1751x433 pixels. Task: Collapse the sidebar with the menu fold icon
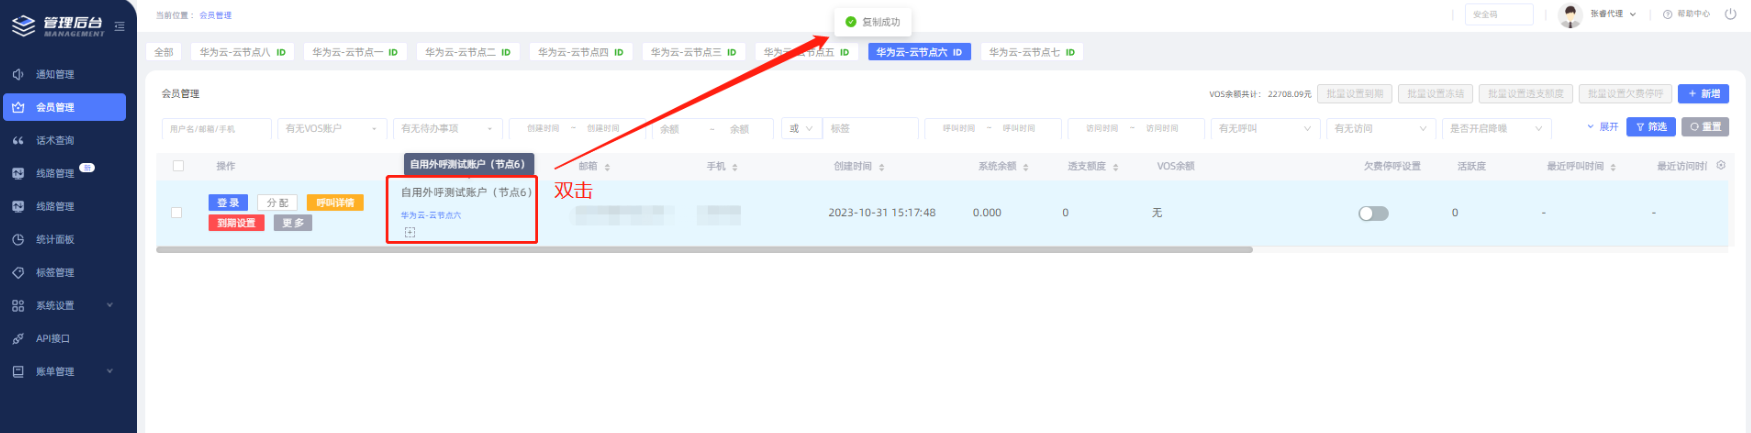pyautogui.click(x=119, y=27)
